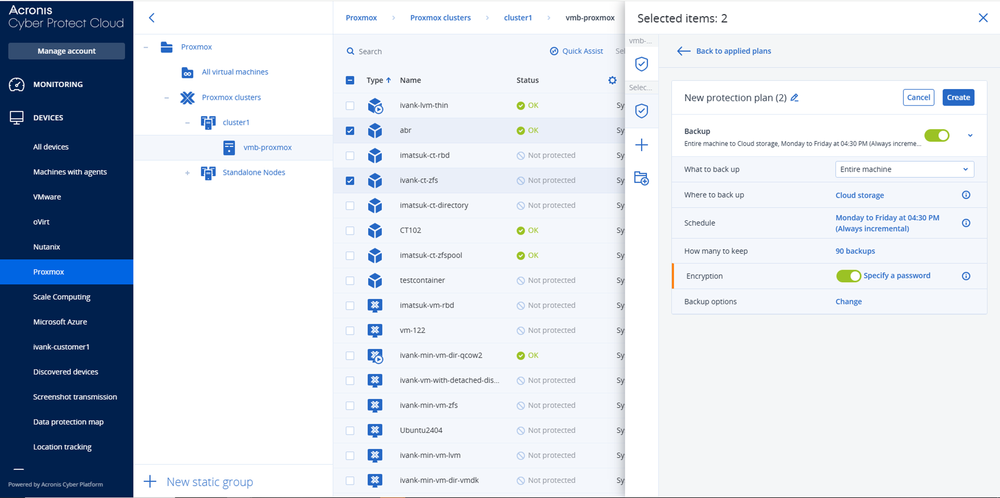Image resolution: width=1000 pixels, height=498 pixels.
Task: Check the ivank-lvm-thin row checkbox
Action: click(349, 105)
